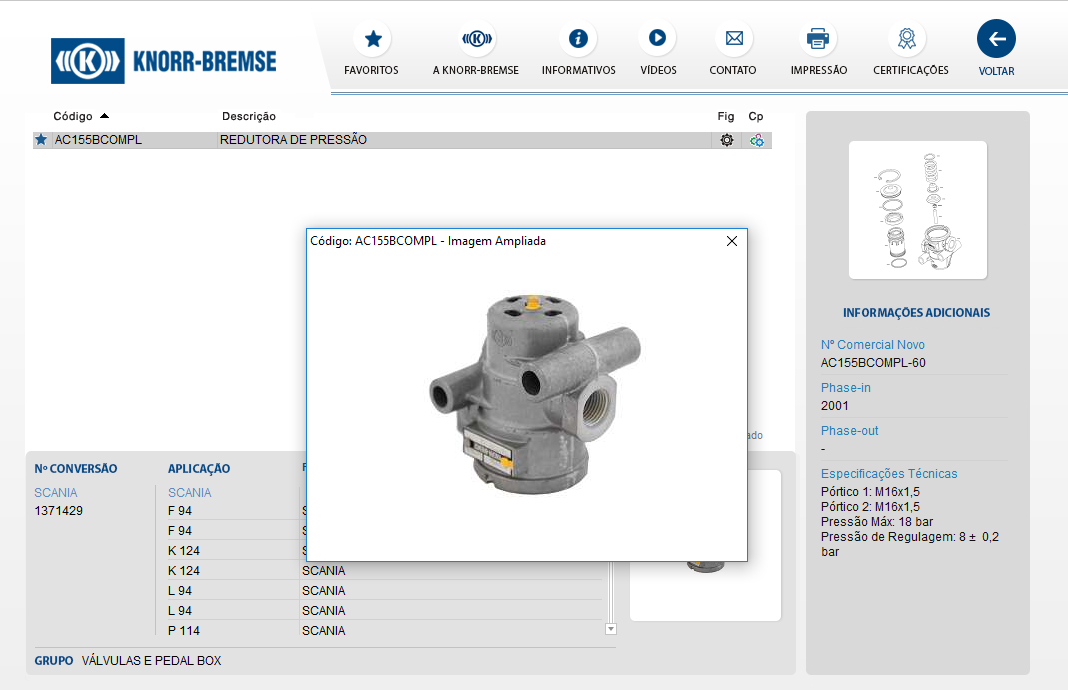
Task: Open the Favoritos star icon
Action: (x=372, y=40)
